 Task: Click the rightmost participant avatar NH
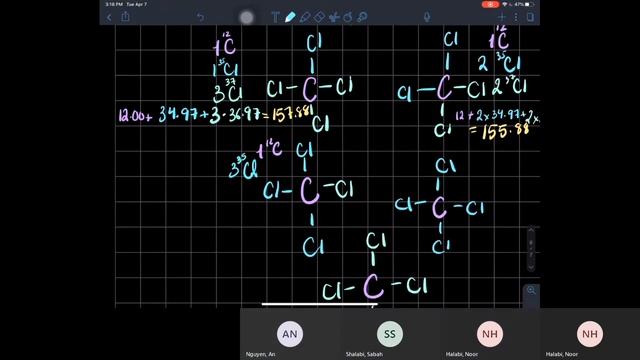tap(590, 334)
